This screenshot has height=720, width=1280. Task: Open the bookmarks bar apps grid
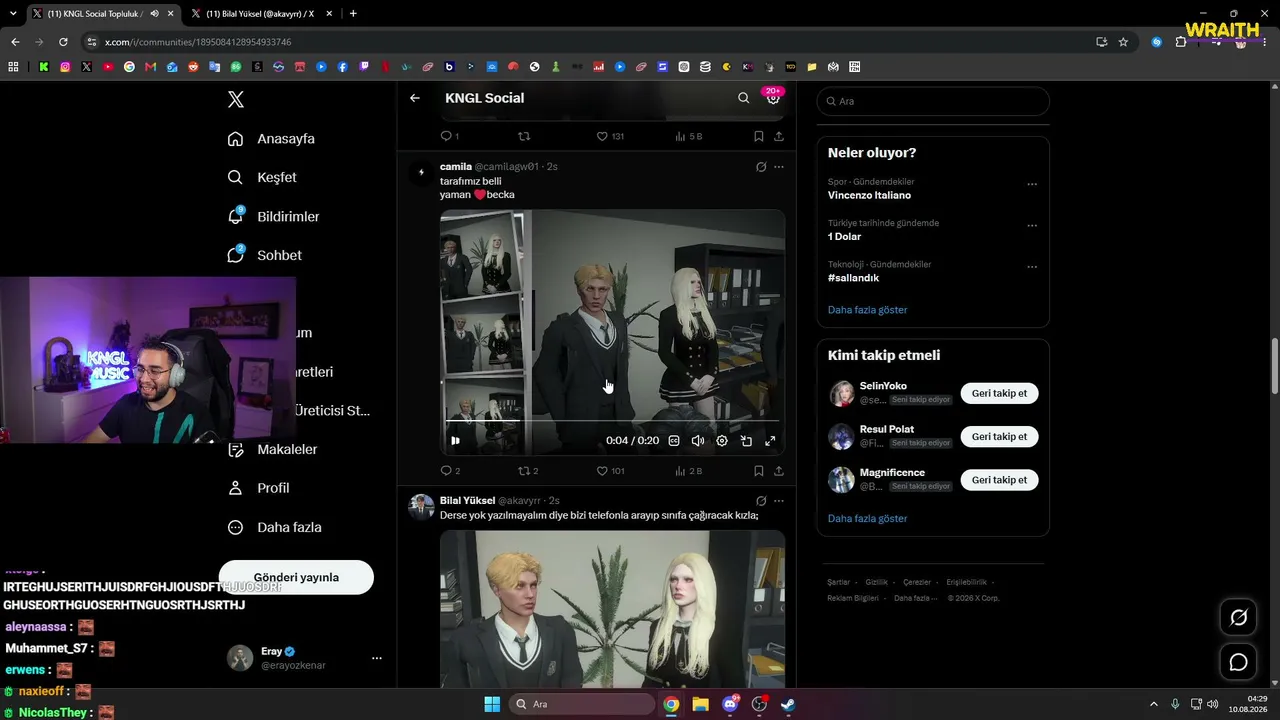point(13,67)
